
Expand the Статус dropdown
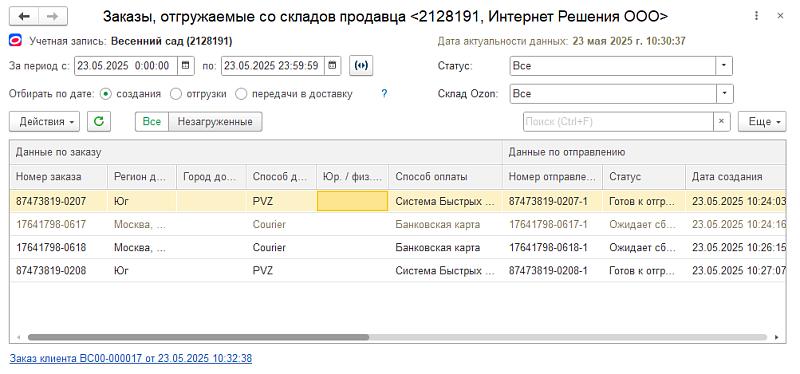(724, 66)
